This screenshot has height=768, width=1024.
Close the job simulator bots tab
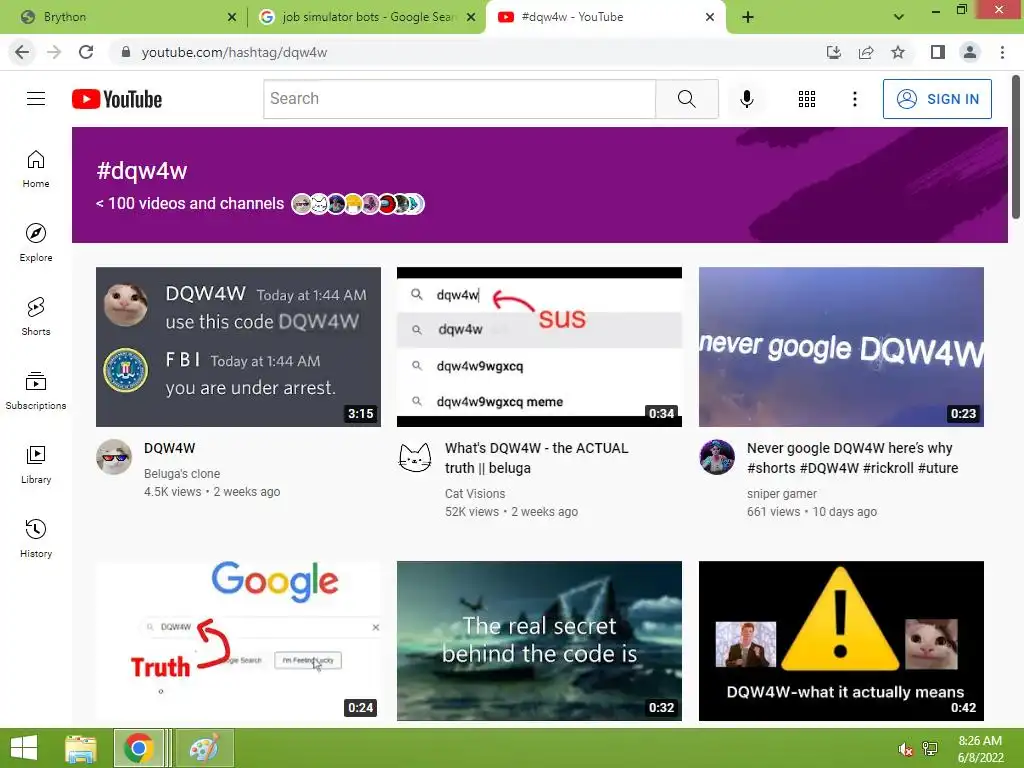471,17
